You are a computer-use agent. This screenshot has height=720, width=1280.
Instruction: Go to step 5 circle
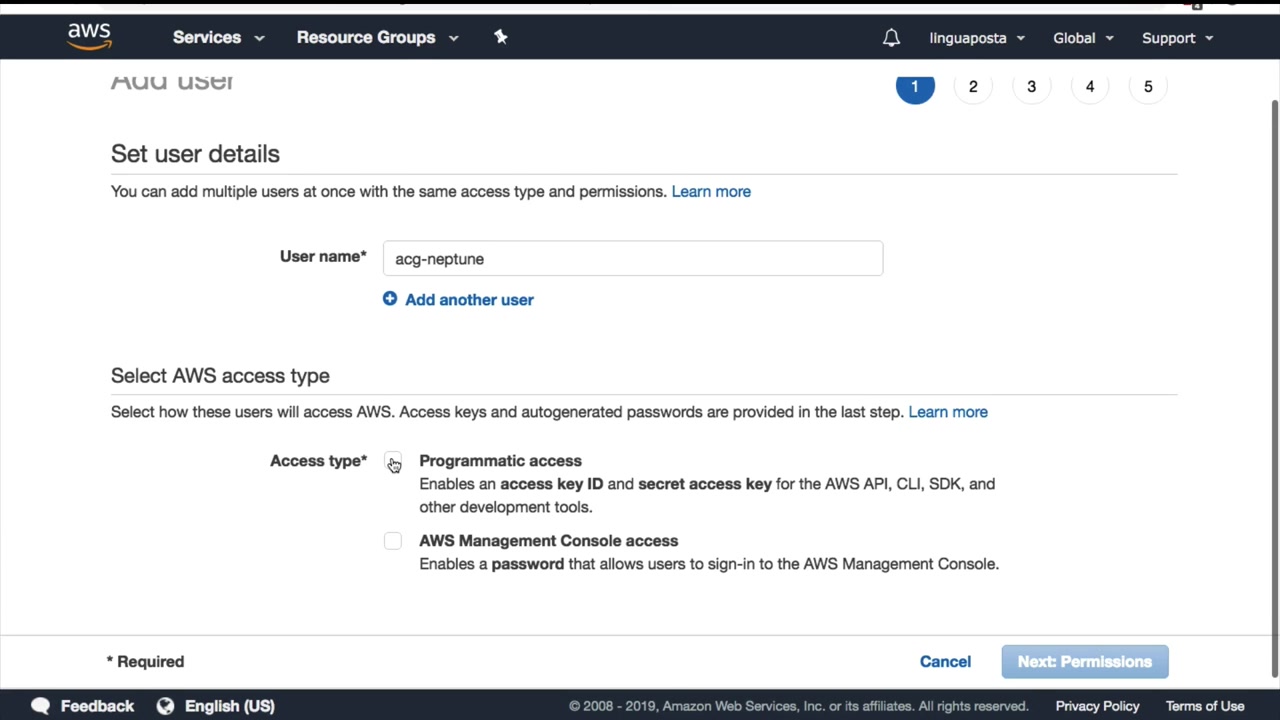[x=1148, y=87]
